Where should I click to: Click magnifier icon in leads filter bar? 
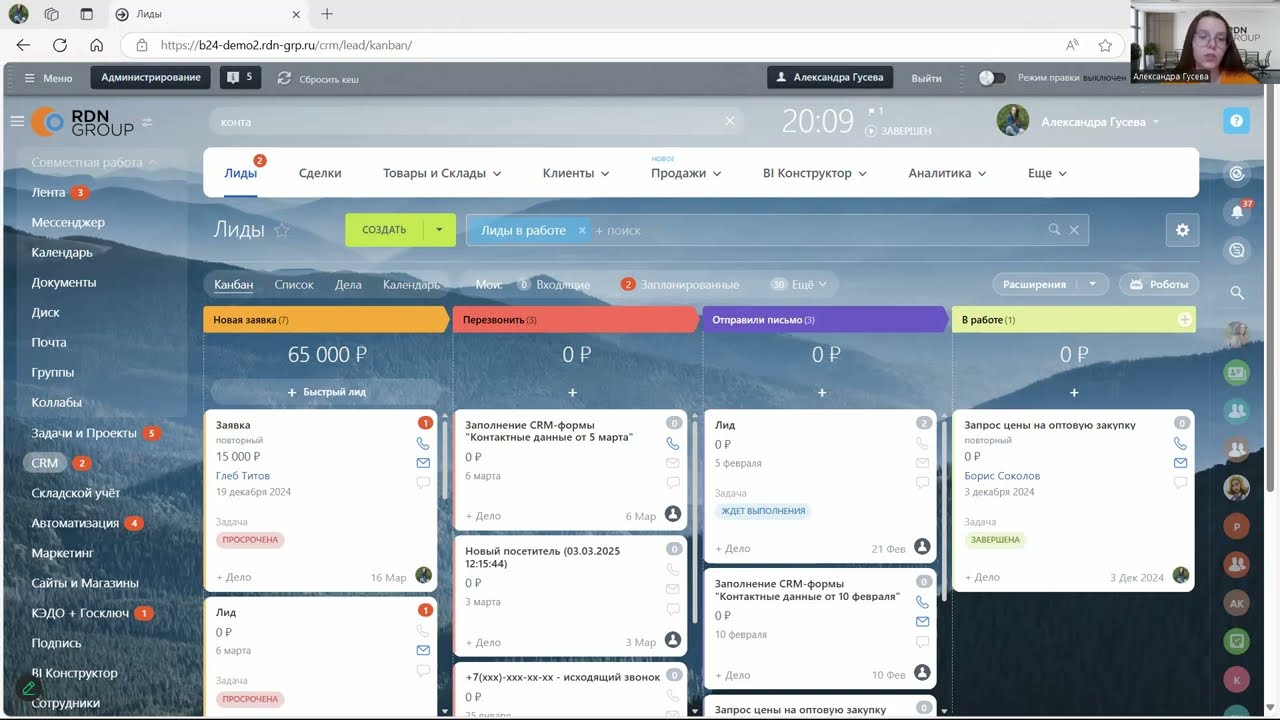pyautogui.click(x=1054, y=230)
